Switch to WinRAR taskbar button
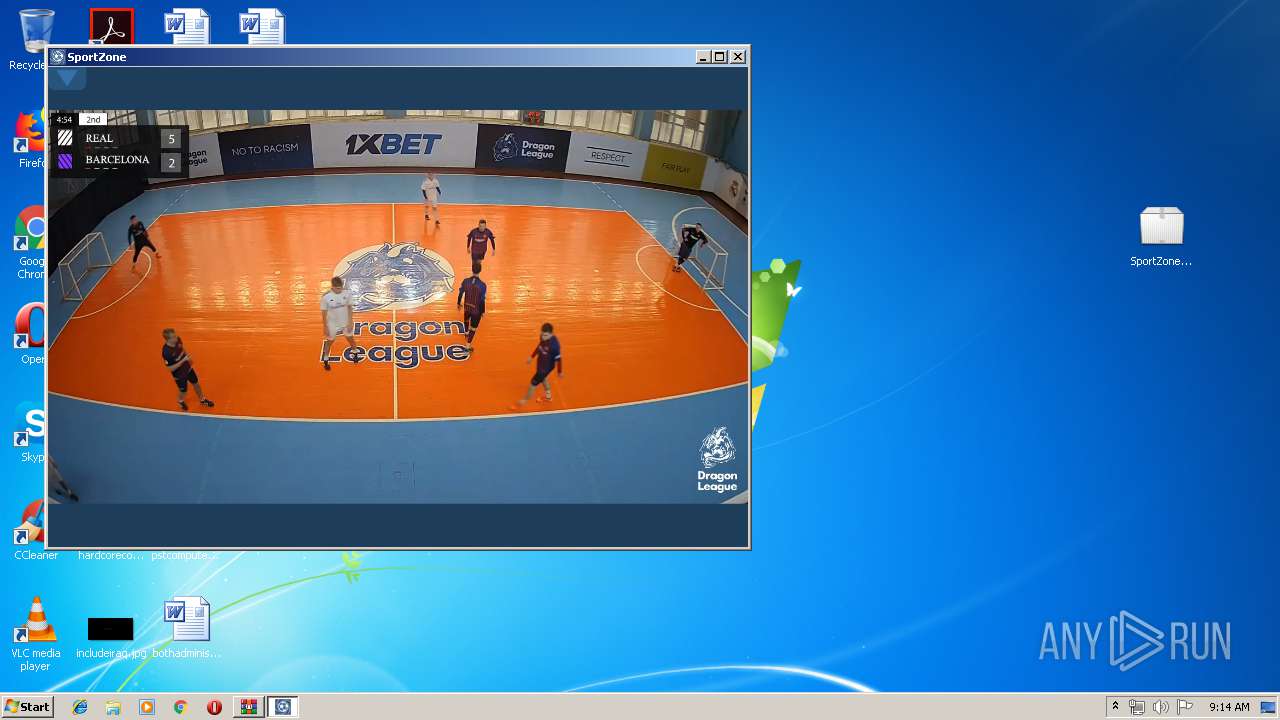Screen dimensions: 1280x720 [249, 707]
